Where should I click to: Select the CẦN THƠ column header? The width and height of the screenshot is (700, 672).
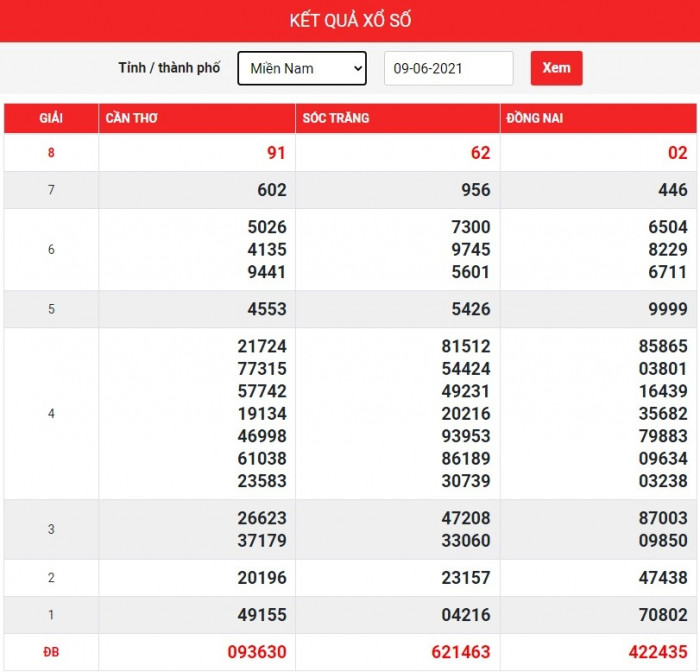point(131,118)
